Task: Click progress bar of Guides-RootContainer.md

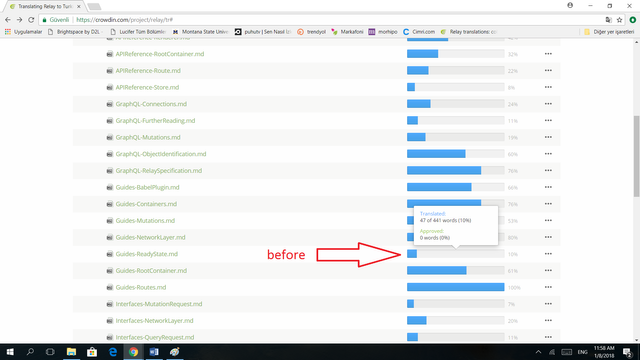Action: tap(456, 271)
